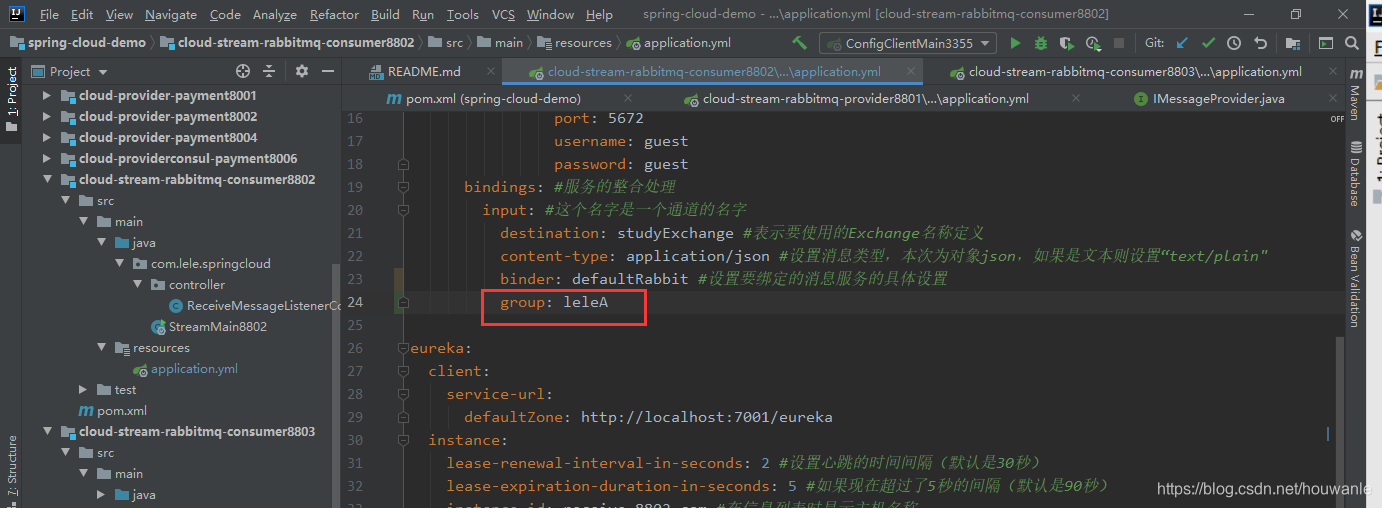Expand cloud-provider-payment8001 module
1382x508 pixels.
click(x=48, y=96)
